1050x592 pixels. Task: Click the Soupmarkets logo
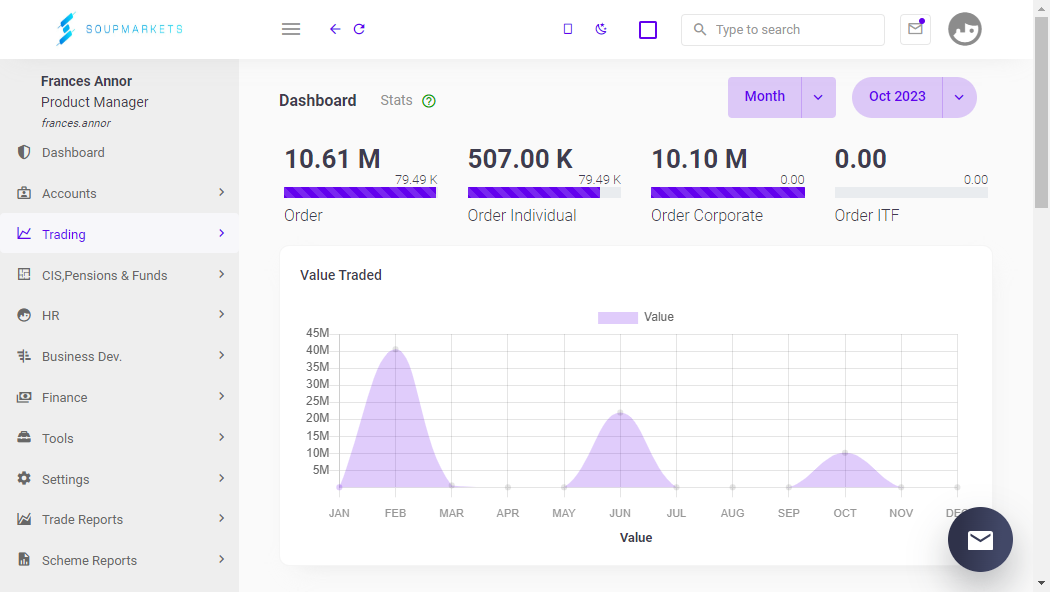tap(119, 29)
